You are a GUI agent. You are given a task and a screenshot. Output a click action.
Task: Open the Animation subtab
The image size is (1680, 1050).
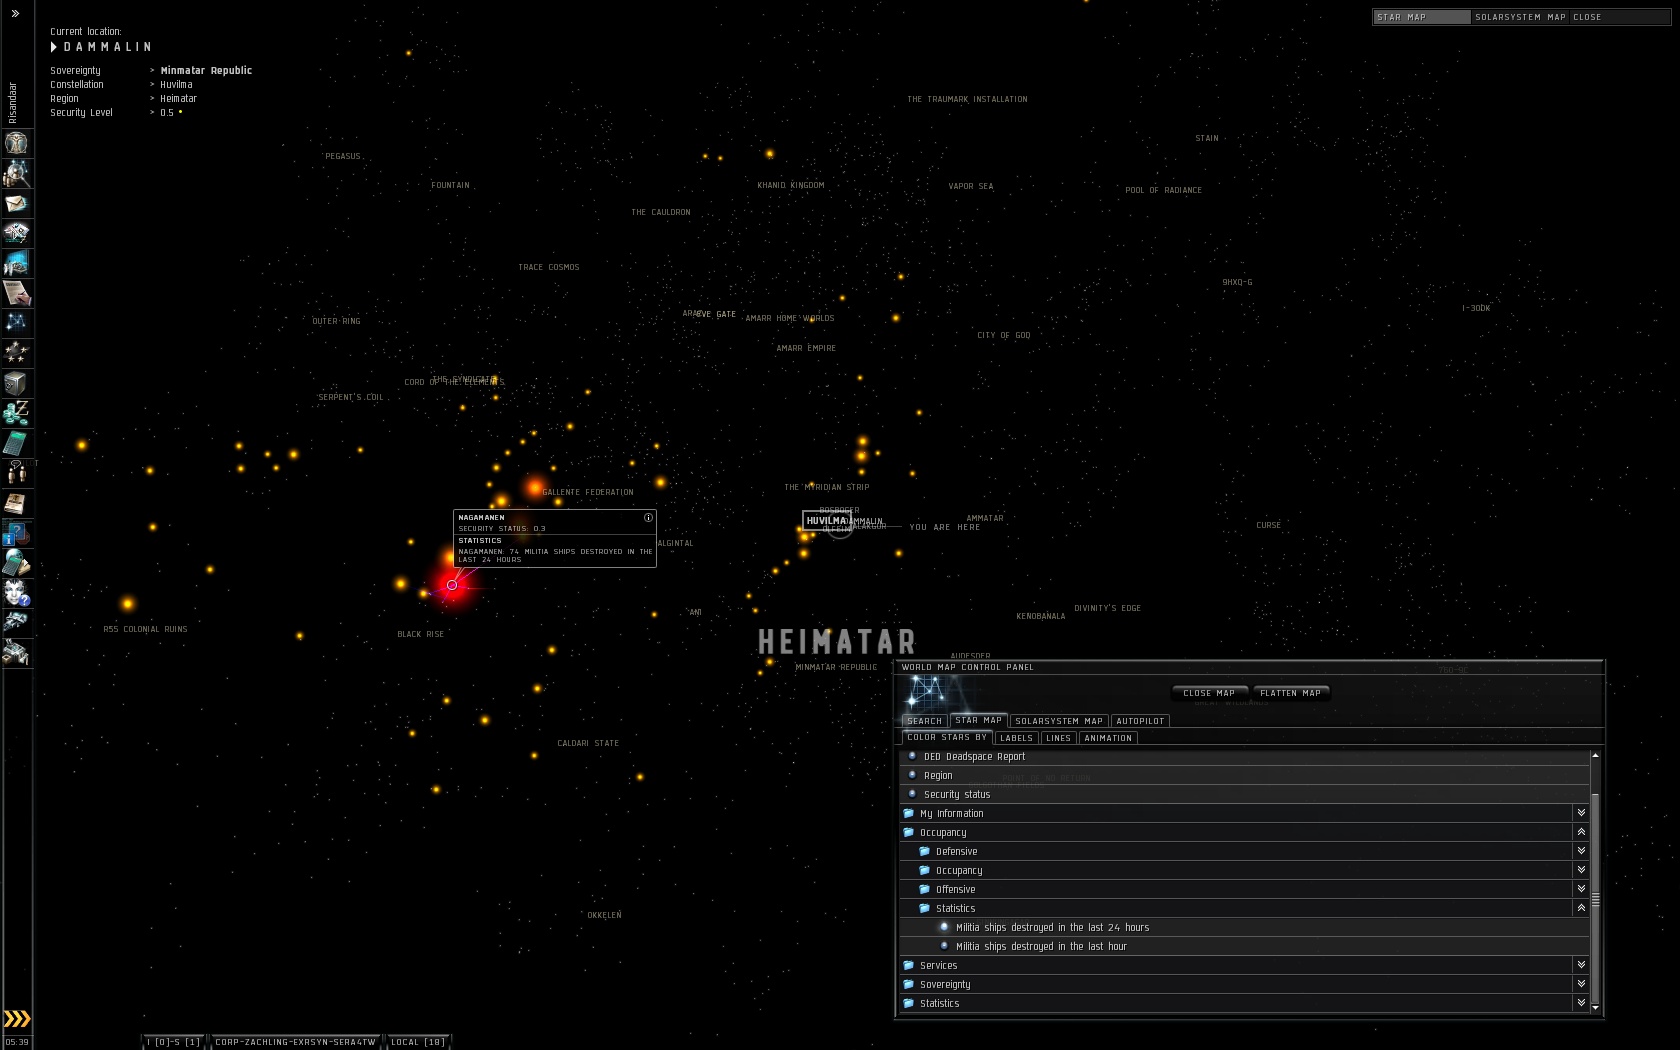[1108, 738]
